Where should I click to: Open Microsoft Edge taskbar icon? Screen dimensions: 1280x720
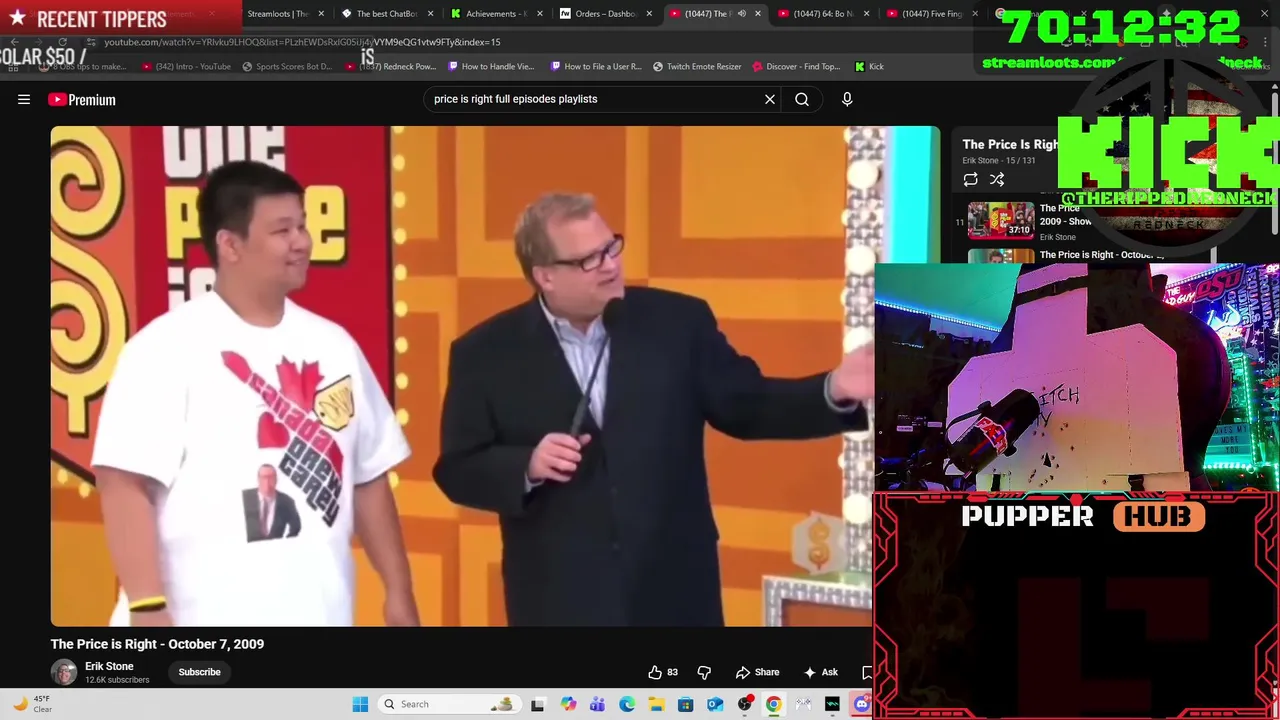coord(627,704)
